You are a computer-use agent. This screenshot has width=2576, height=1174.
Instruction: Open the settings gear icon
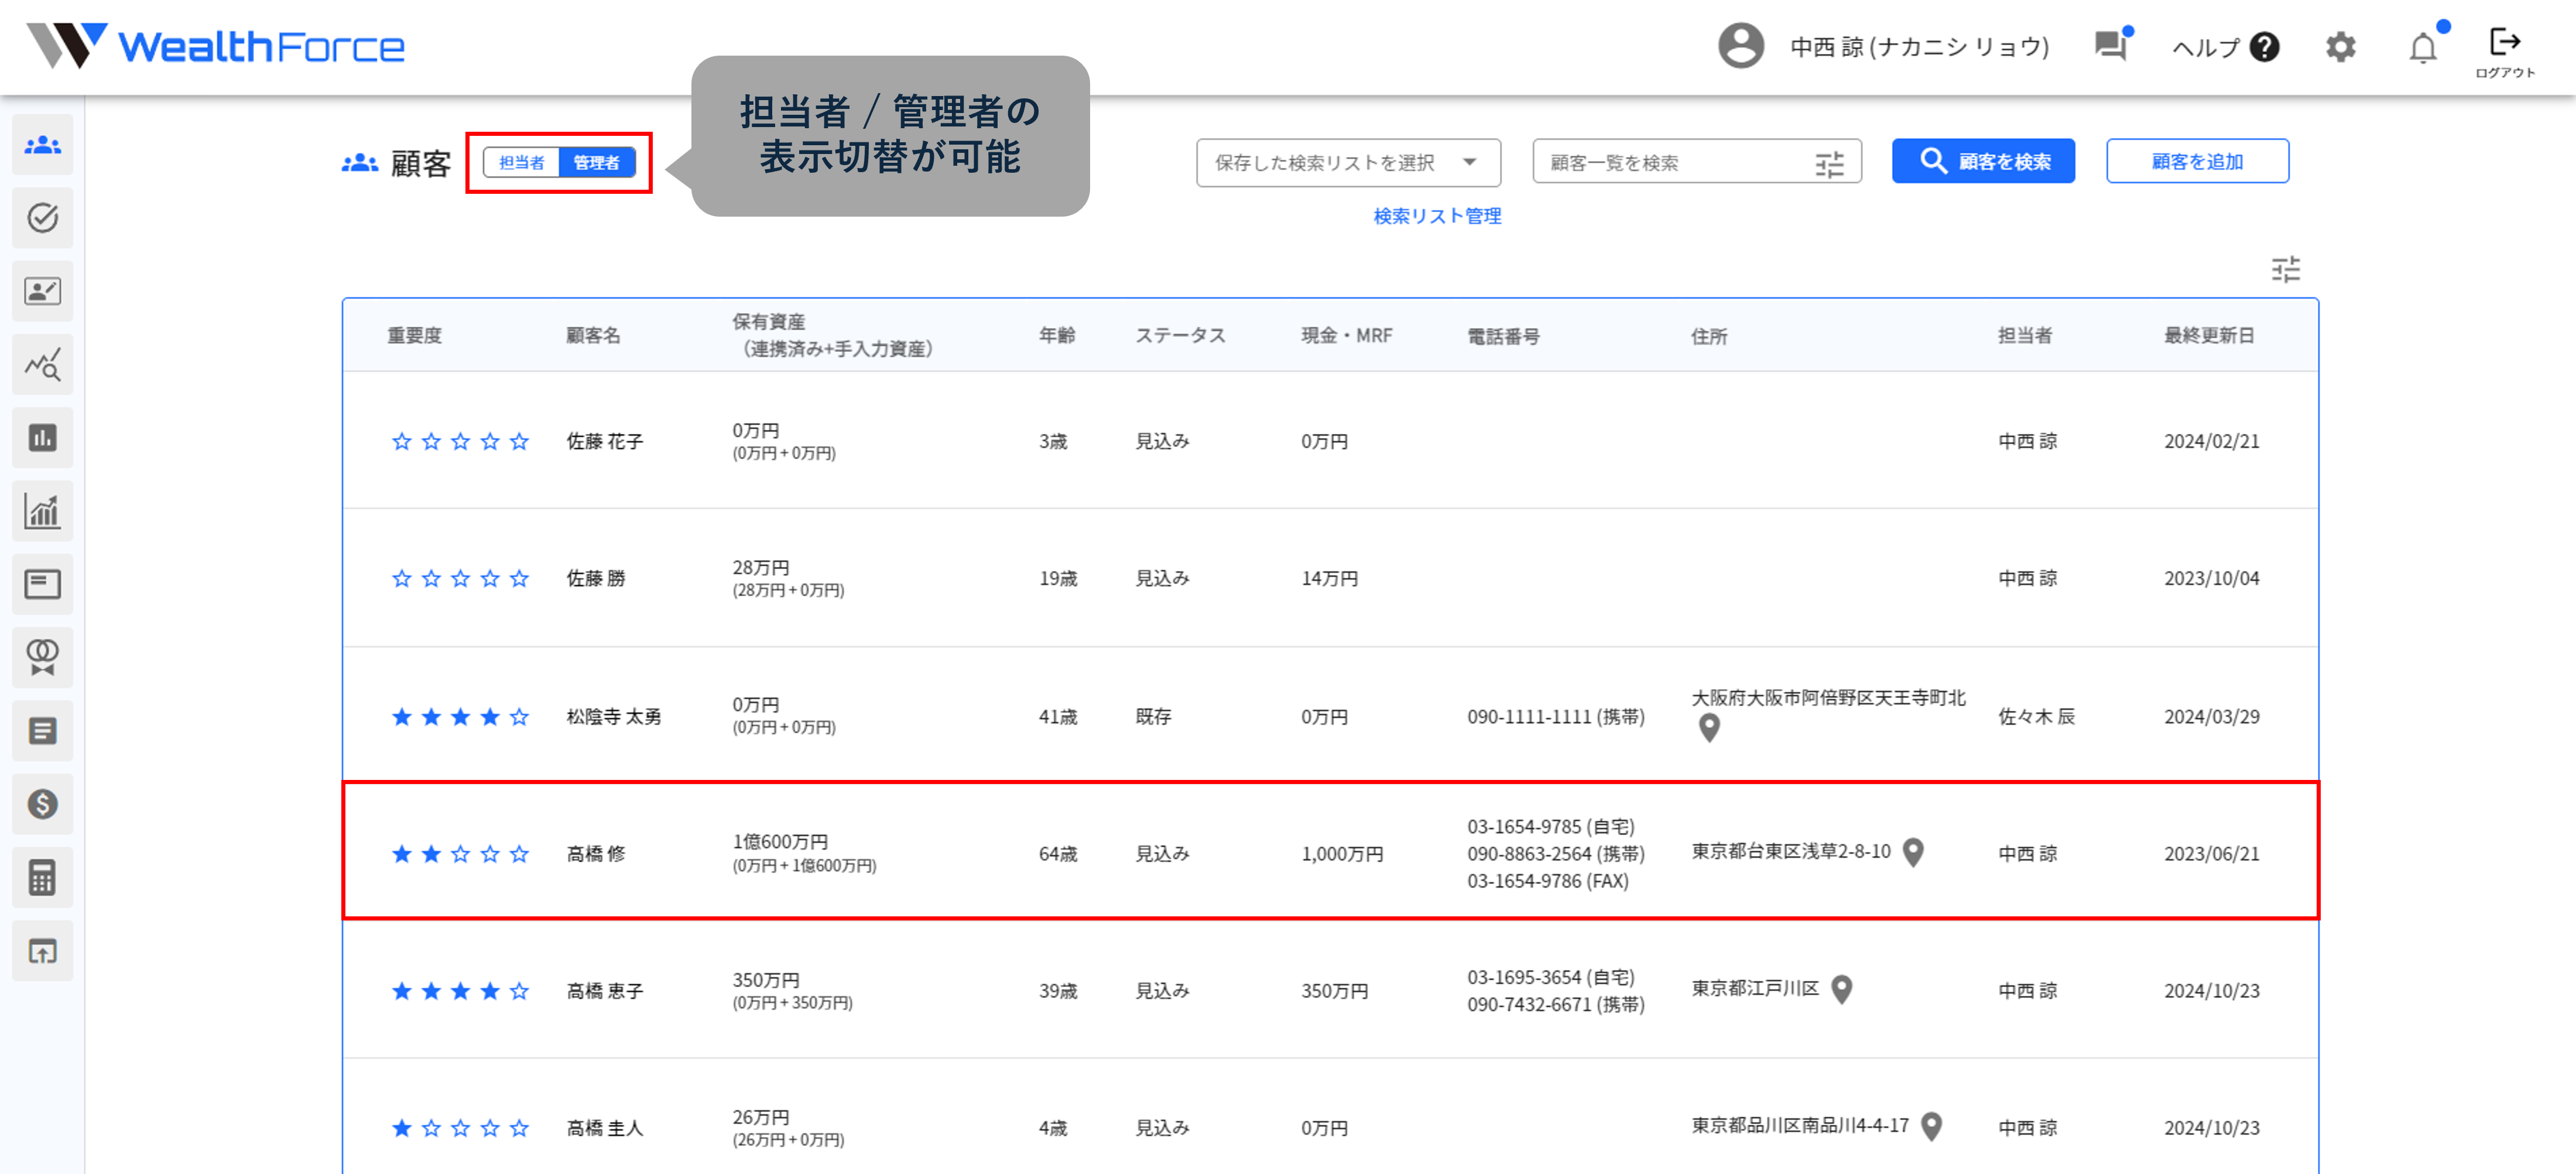(2340, 47)
